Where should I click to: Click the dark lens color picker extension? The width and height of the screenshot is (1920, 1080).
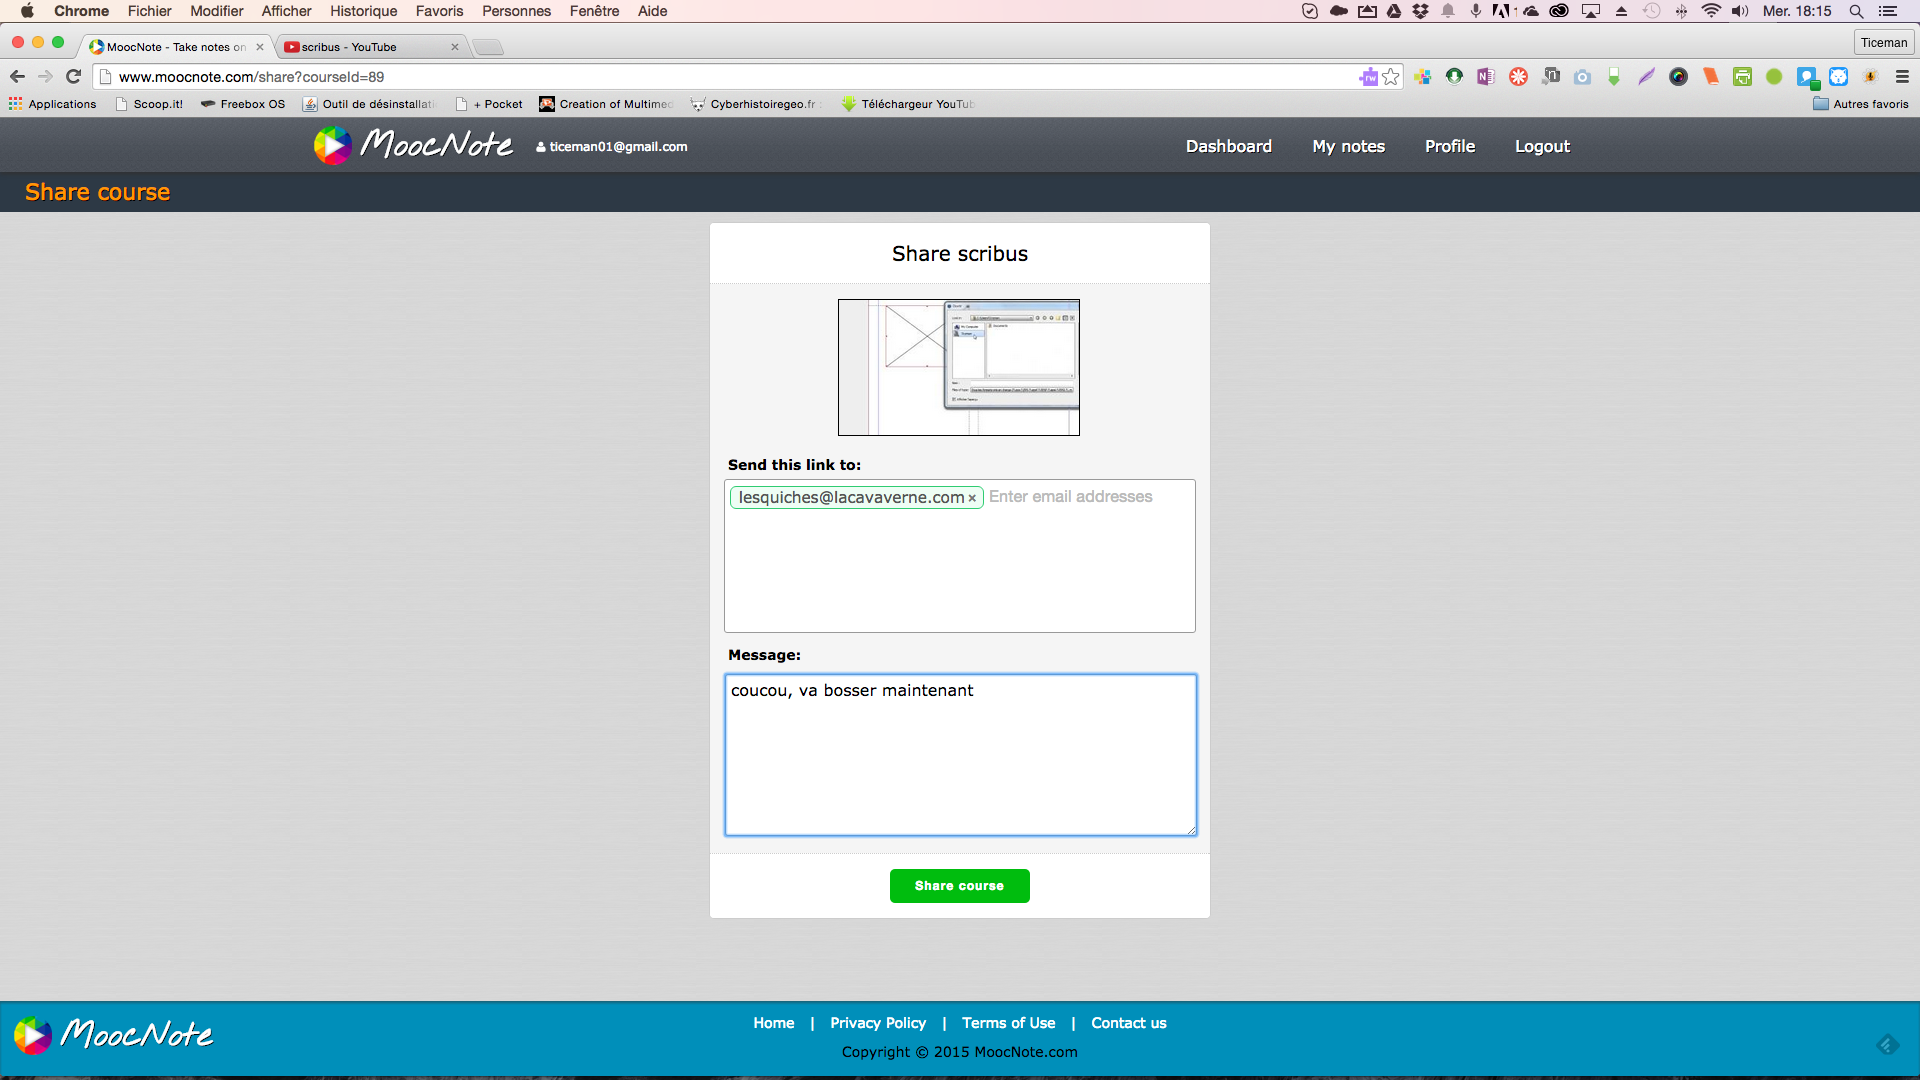[x=1678, y=77]
